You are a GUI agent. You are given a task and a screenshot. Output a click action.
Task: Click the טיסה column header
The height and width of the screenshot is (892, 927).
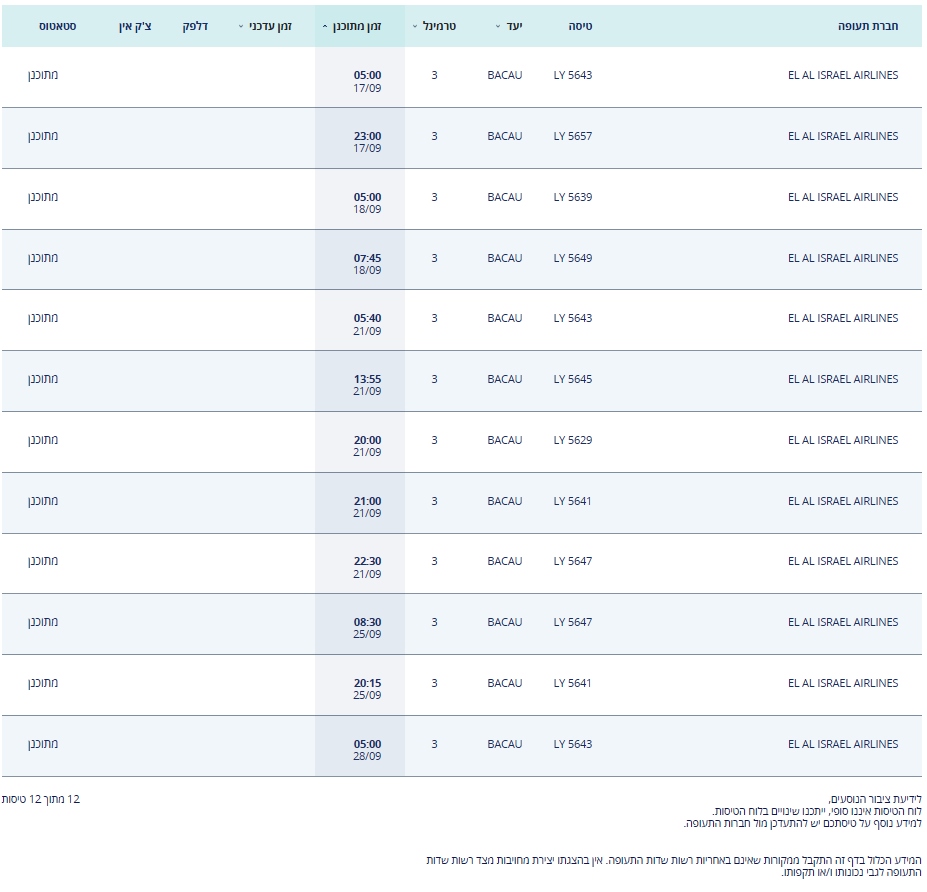point(580,26)
